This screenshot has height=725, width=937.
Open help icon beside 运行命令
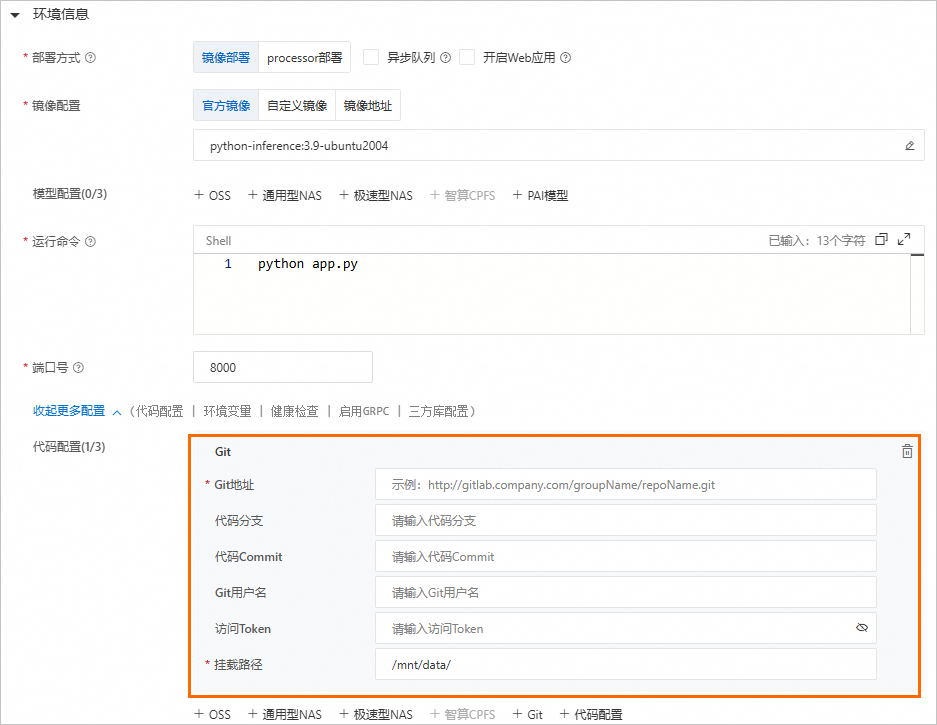point(90,241)
